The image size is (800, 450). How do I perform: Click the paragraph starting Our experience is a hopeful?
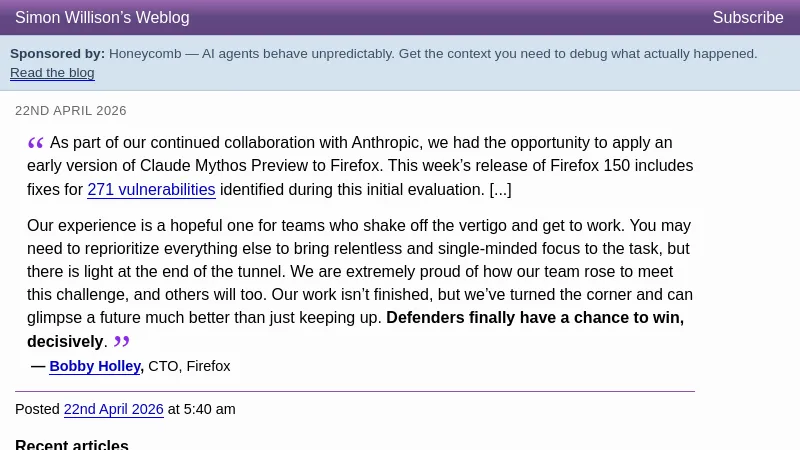click(360, 272)
